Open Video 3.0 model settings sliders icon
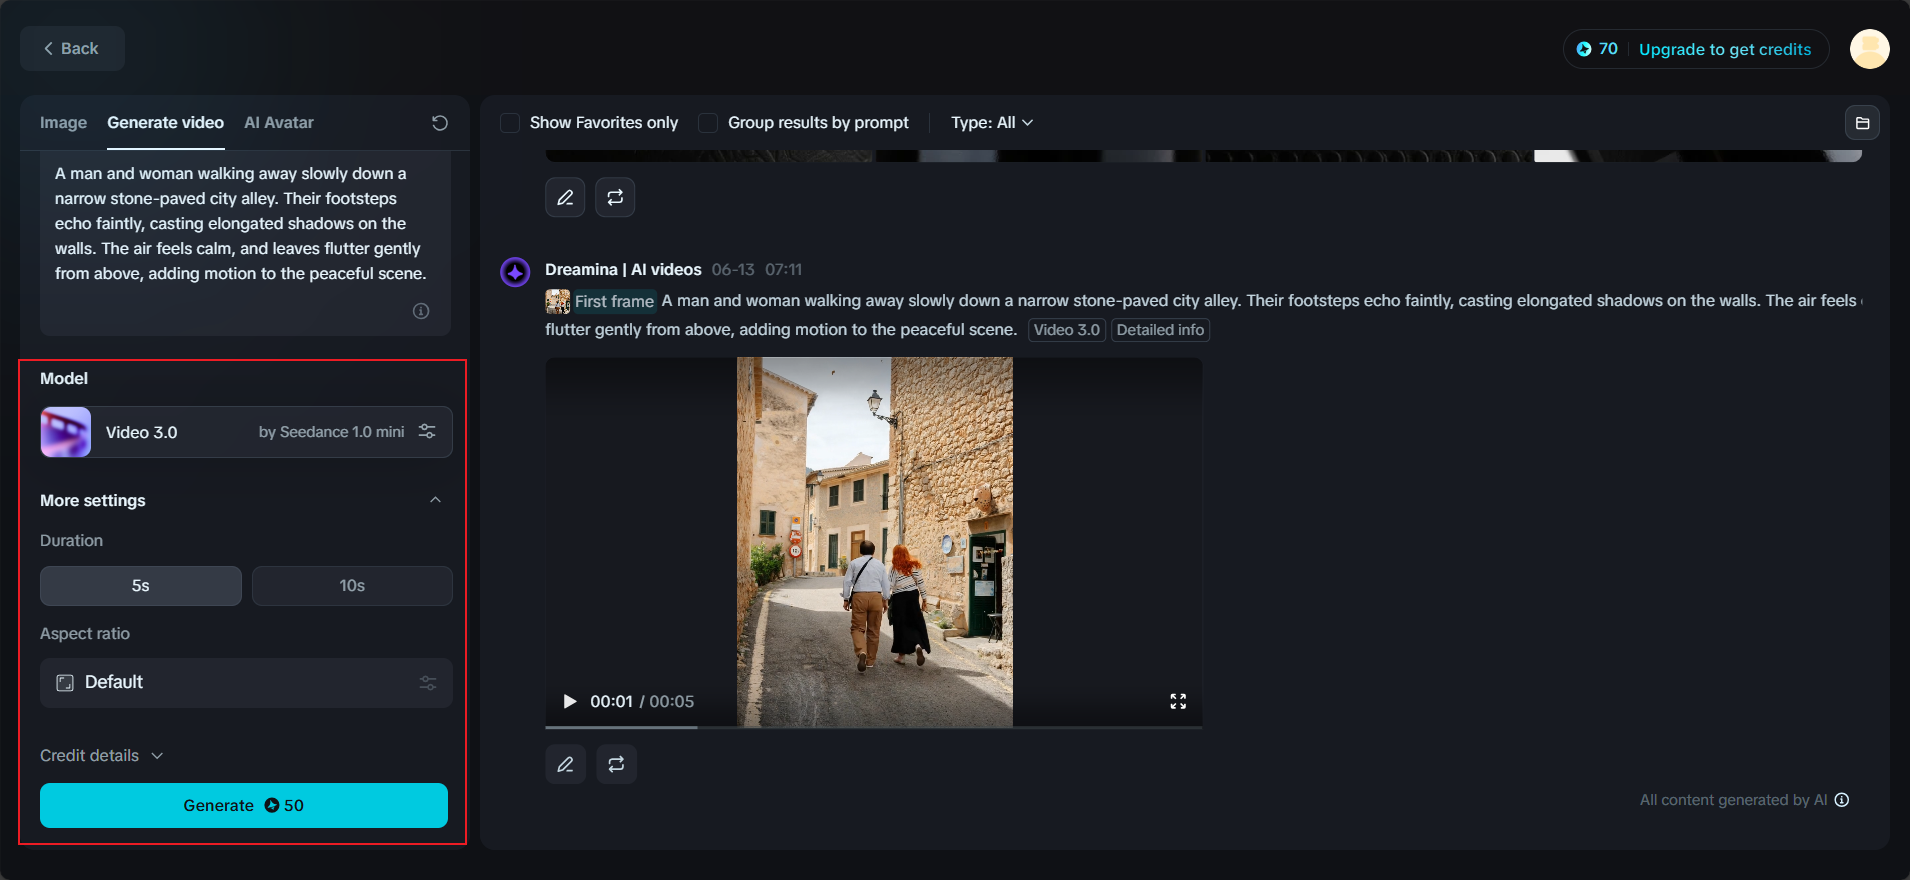Screen dimensions: 1910x880 click(427, 431)
